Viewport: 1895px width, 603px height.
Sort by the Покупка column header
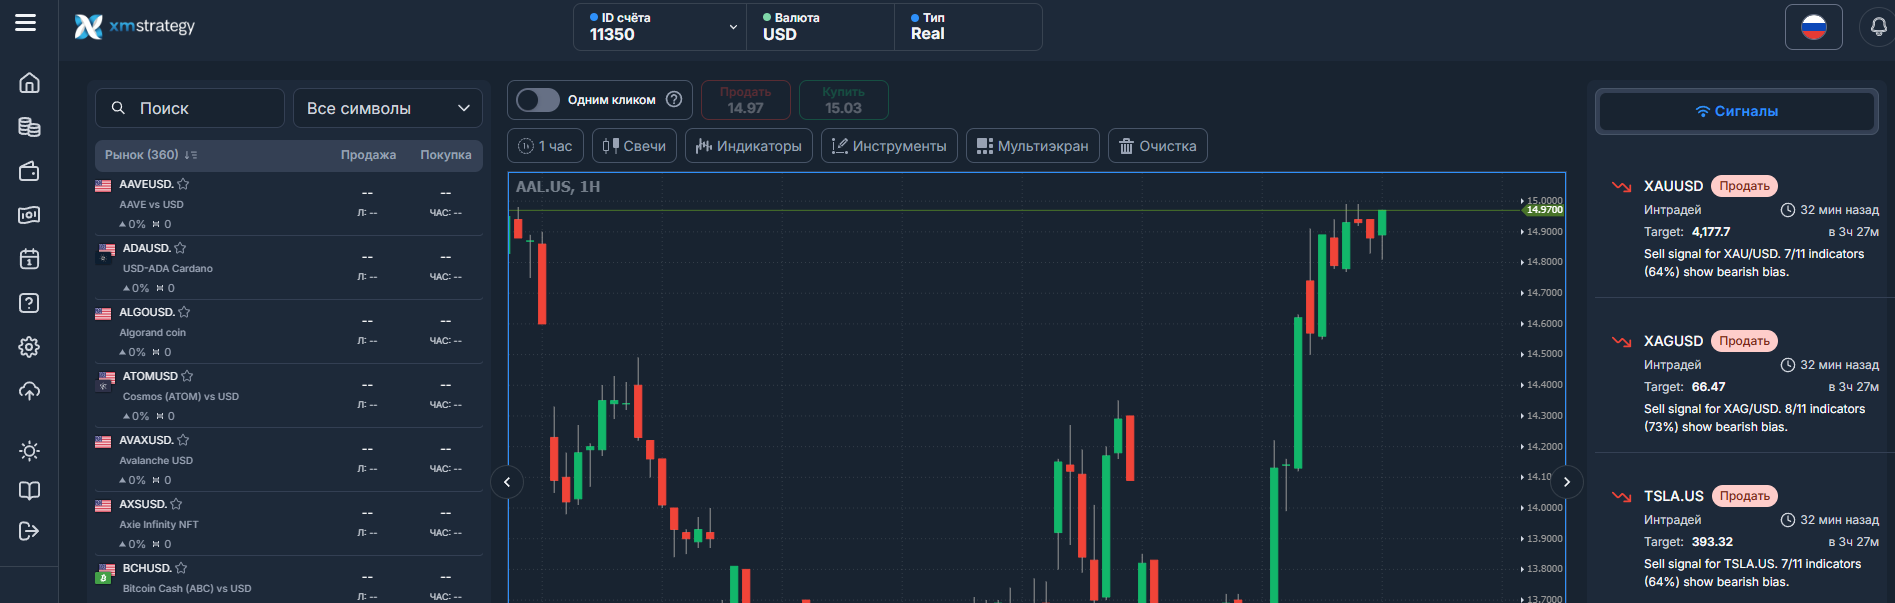point(446,155)
